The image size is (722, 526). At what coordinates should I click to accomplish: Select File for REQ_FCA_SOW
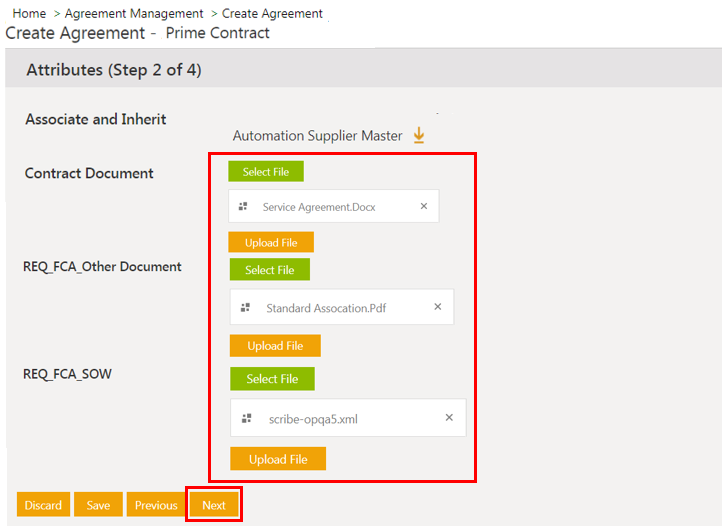272,379
